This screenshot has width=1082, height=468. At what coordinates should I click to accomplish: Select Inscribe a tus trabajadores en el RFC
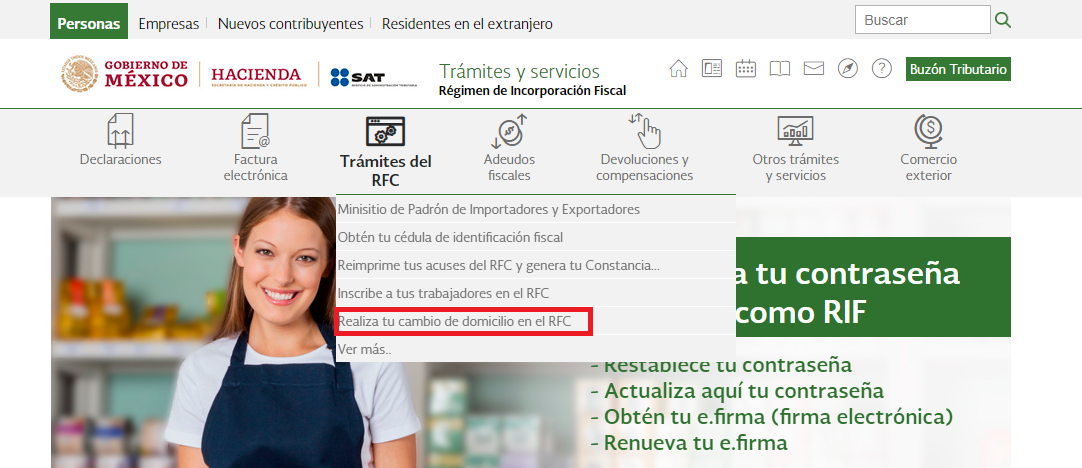[535, 293]
